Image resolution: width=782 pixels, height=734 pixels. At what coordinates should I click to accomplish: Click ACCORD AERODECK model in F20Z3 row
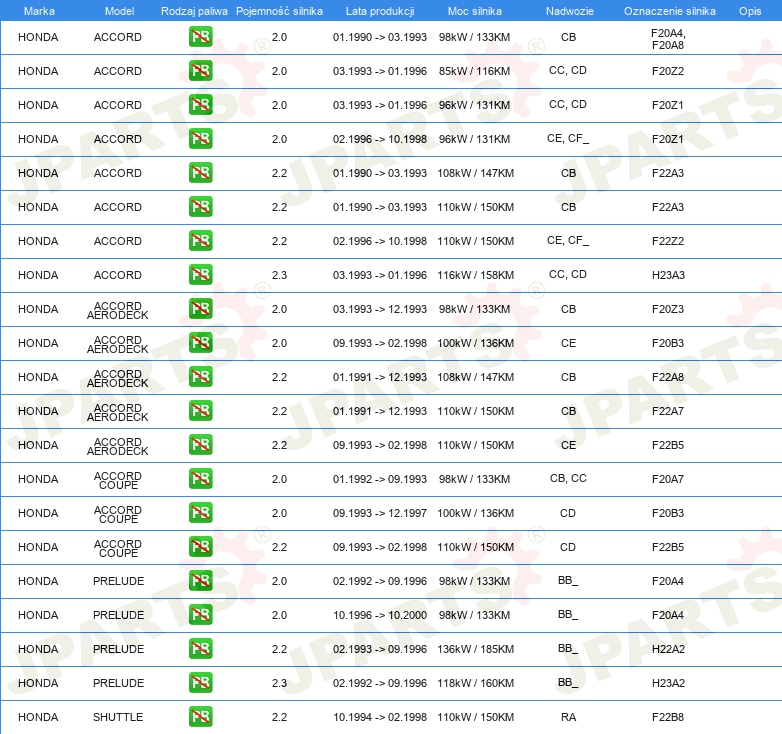pos(118,310)
